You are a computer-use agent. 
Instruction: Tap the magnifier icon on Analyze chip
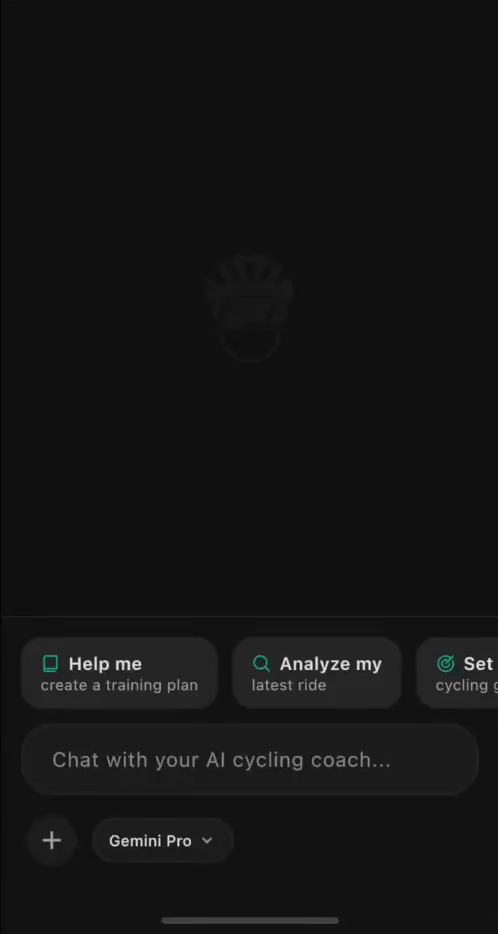(x=262, y=664)
